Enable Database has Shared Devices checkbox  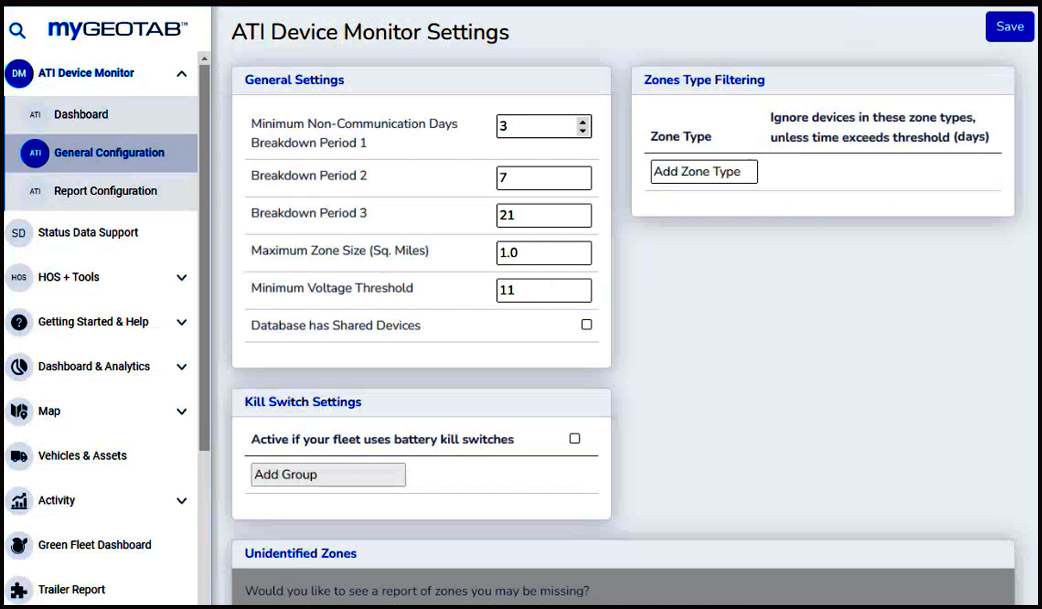click(586, 325)
